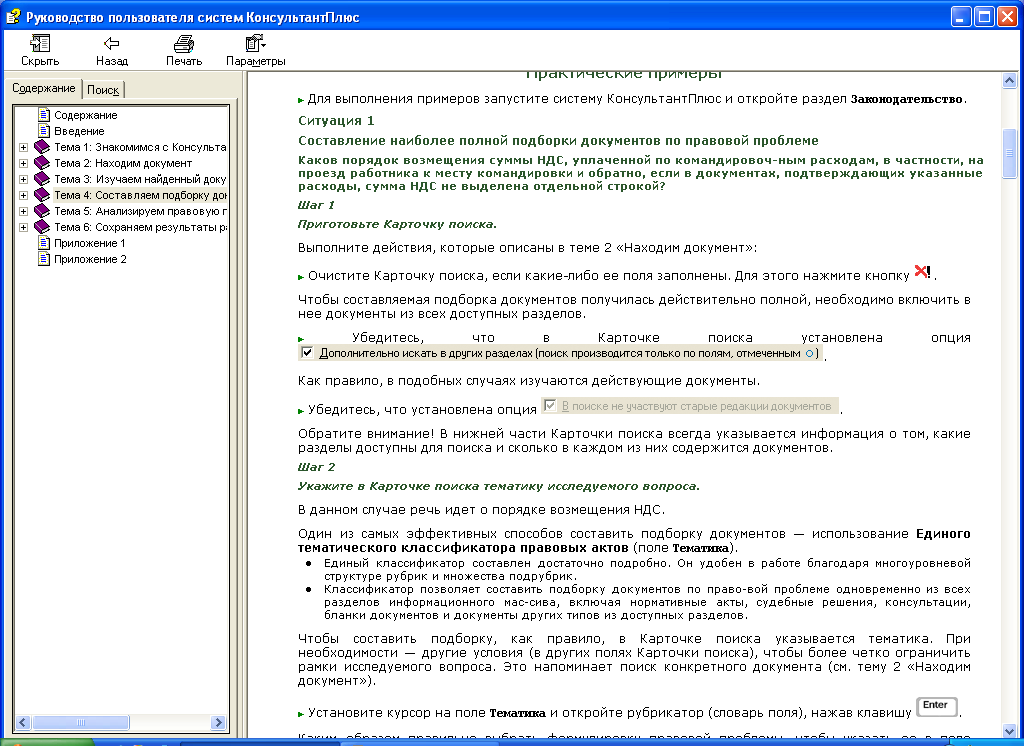
Task: Click the tree pane scroll right arrow
Action: 218,722
